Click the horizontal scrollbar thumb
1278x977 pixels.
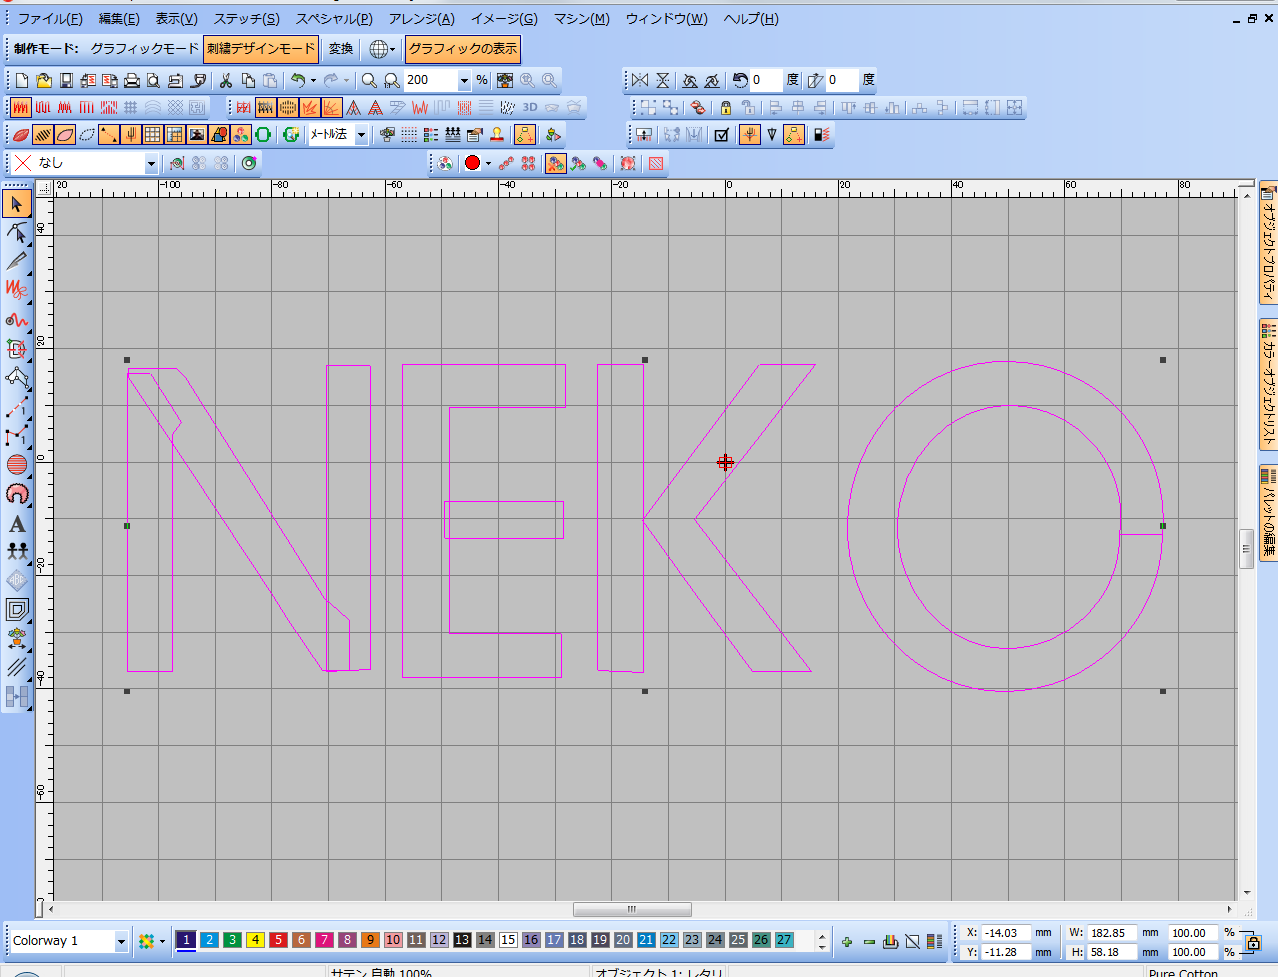pos(632,909)
